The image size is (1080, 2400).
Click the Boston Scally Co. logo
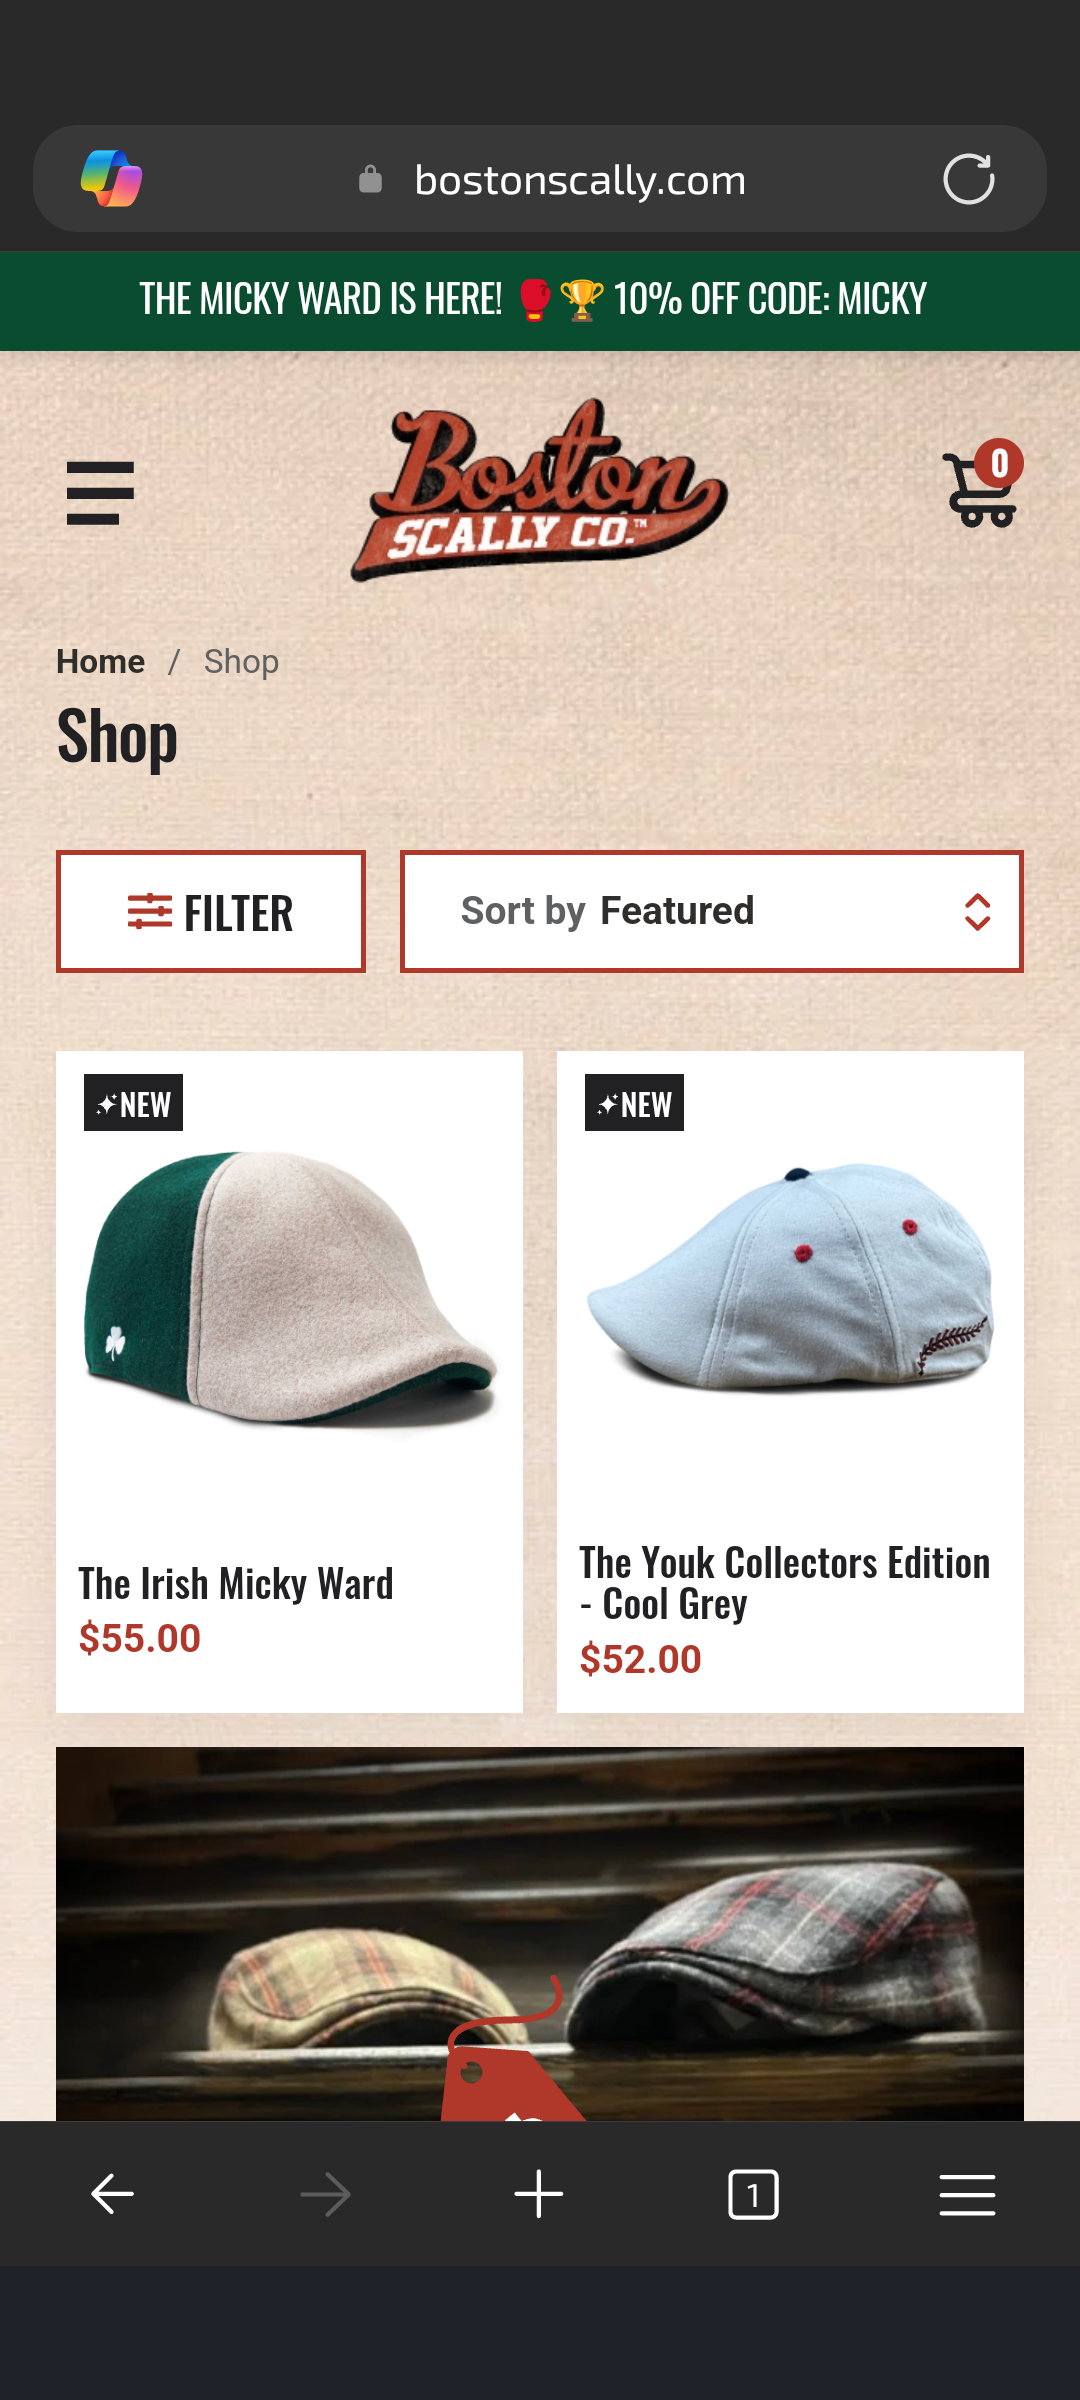point(539,490)
